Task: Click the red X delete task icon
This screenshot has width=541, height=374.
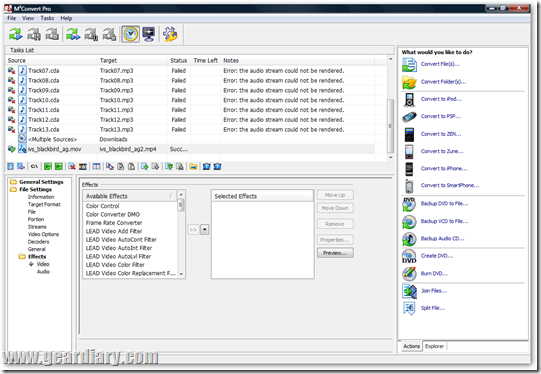Action: (x=72, y=167)
